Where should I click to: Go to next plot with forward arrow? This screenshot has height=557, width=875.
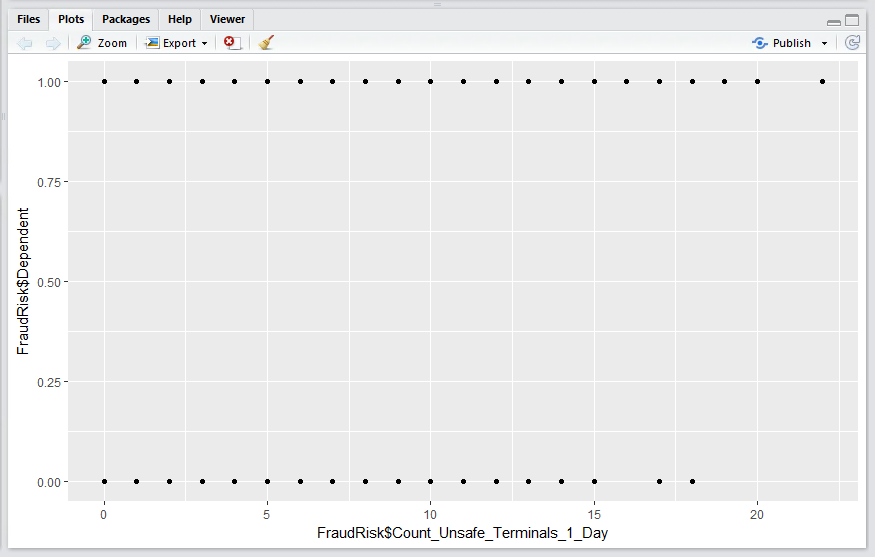point(53,43)
